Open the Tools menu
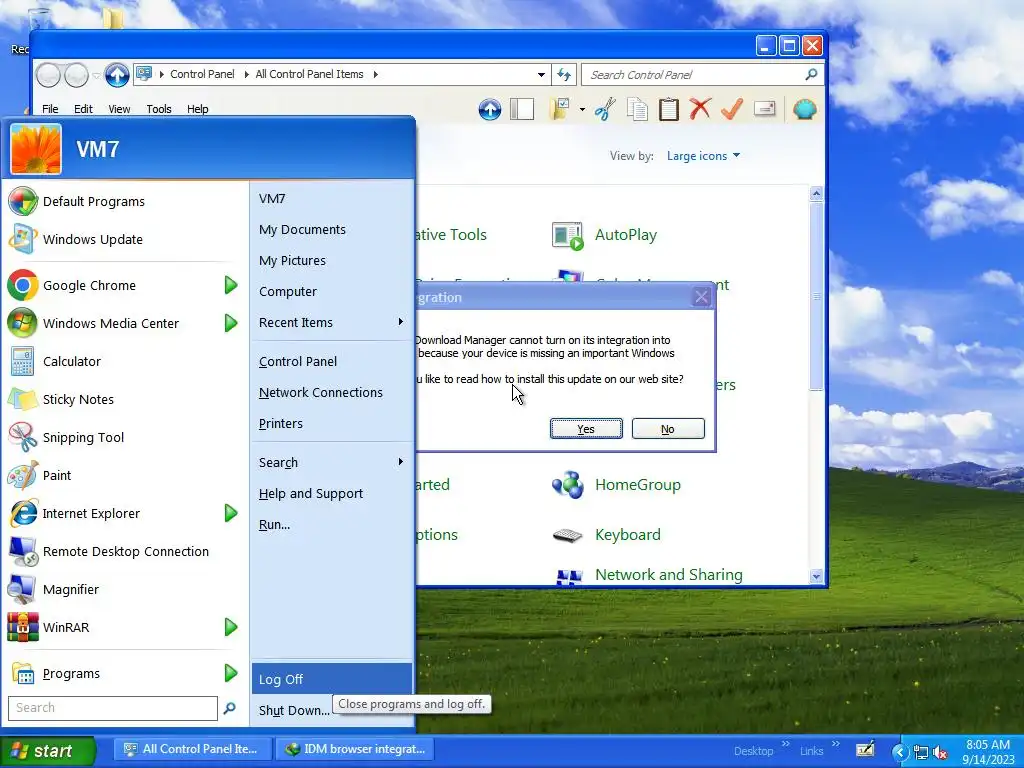The height and width of the screenshot is (768, 1024). (x=159, y=109)
